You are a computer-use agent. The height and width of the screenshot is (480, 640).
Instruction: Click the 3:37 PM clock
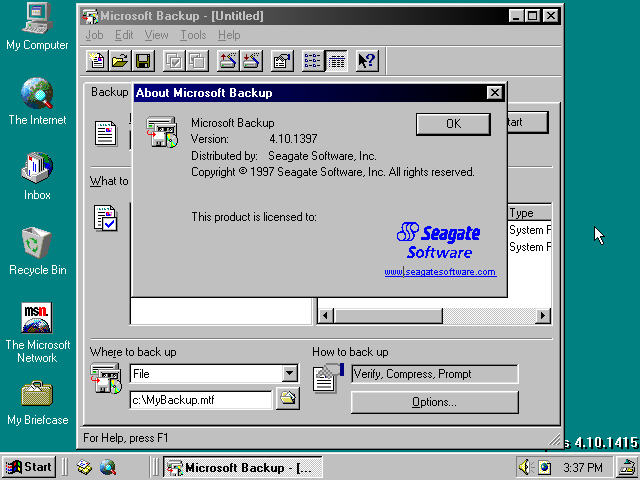click(x=582, y=467)
